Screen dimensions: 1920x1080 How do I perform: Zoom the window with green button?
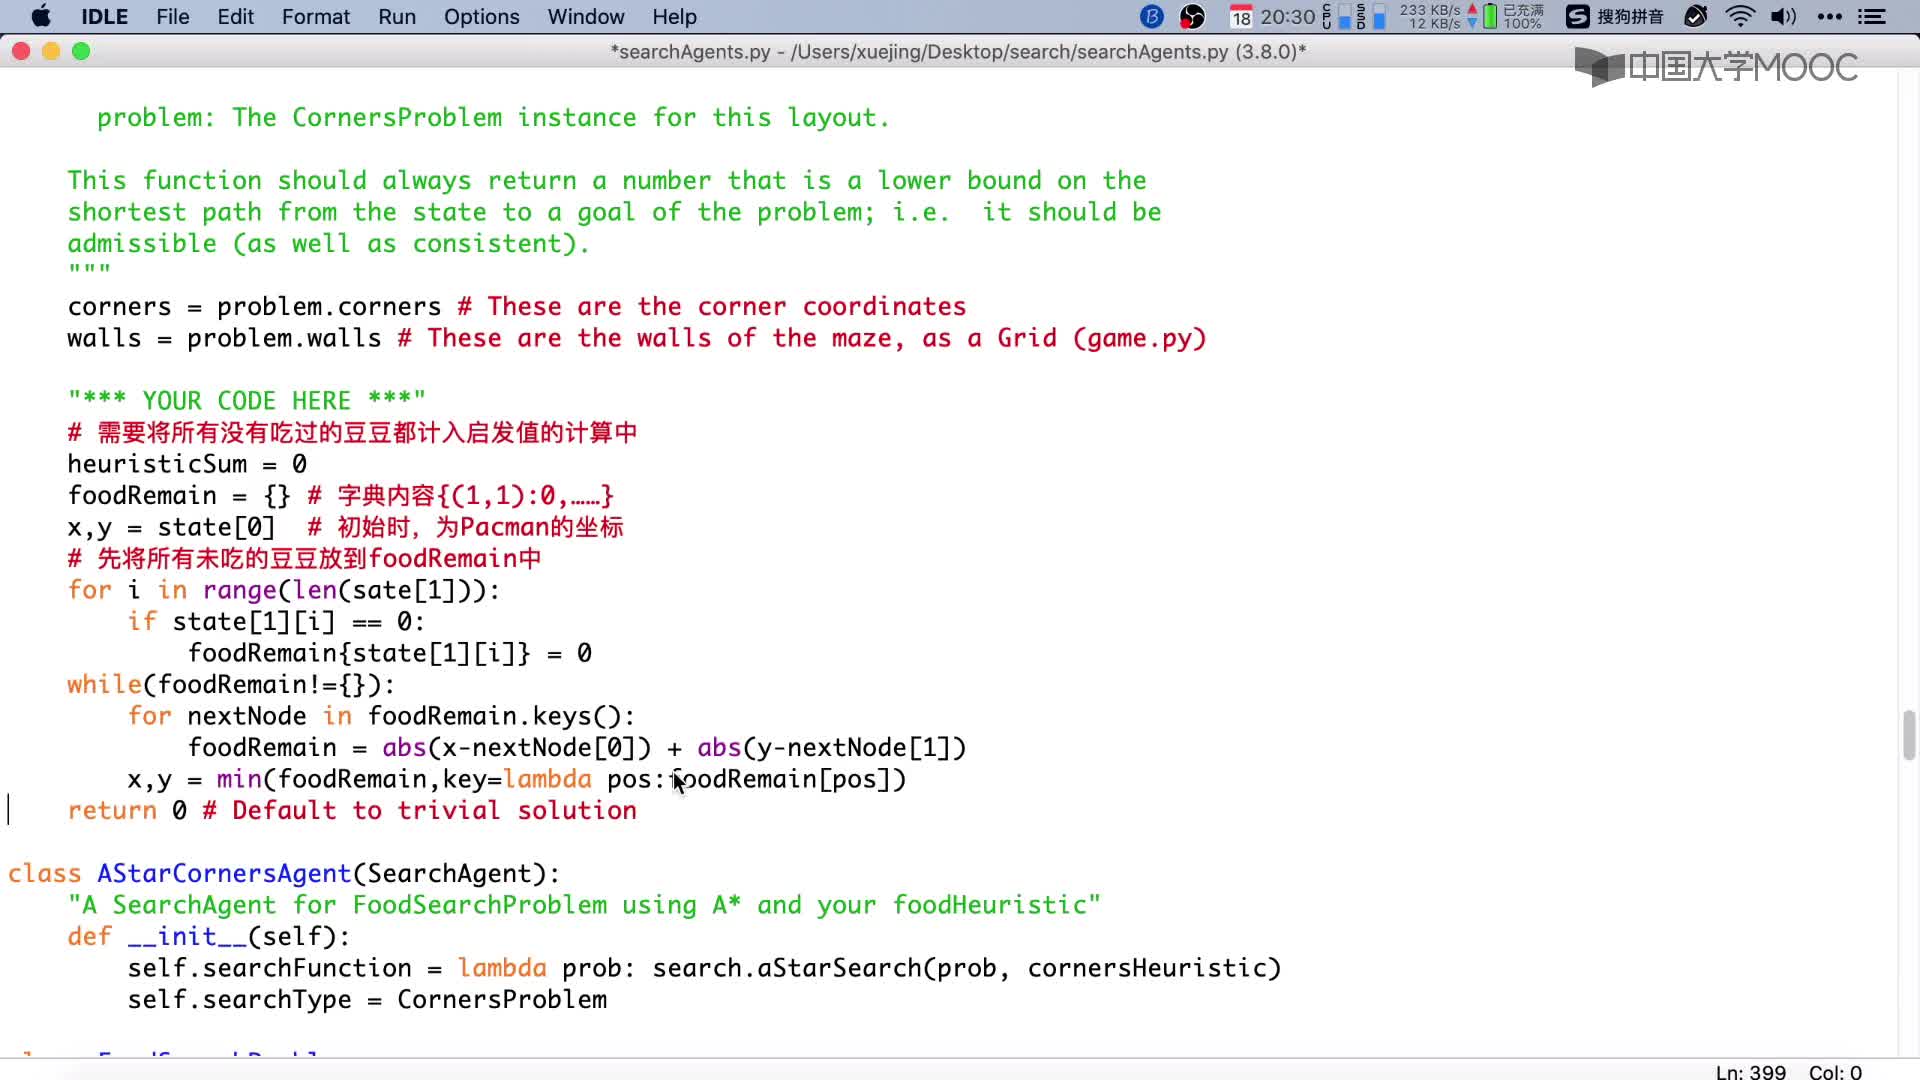point(81,51)
